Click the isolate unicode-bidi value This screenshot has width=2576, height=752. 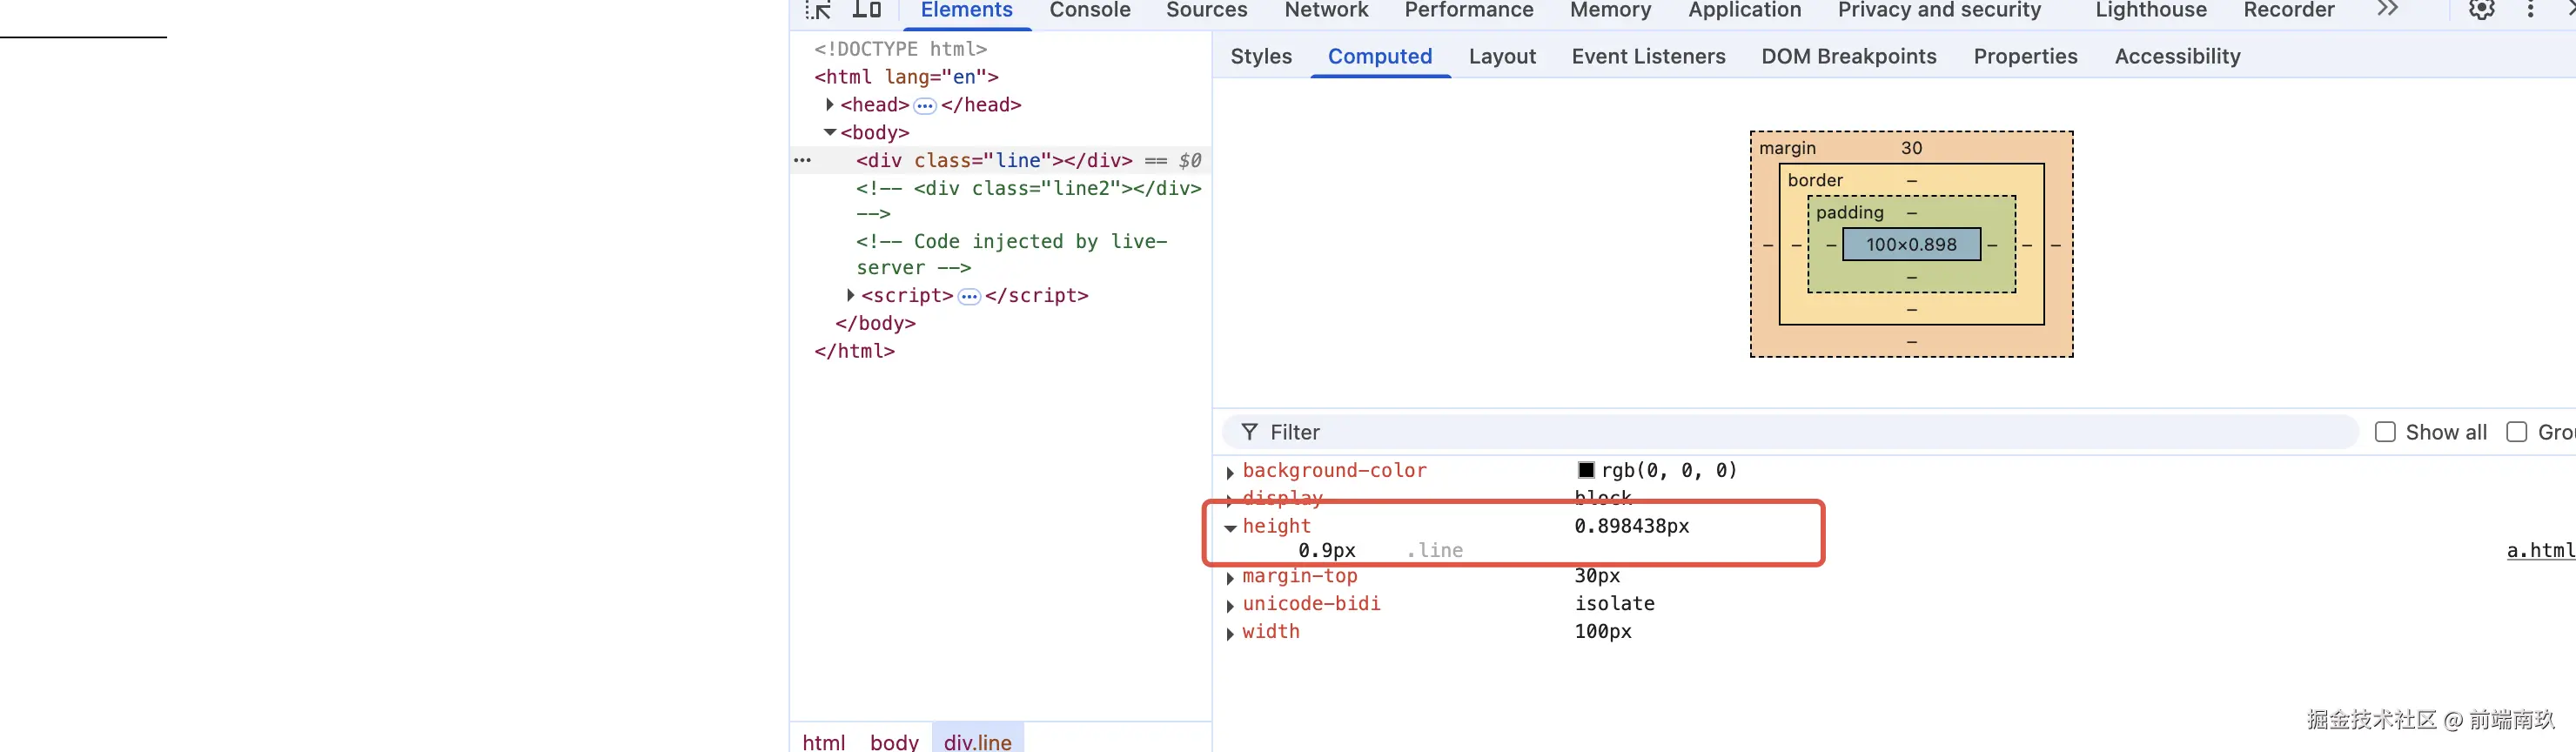click(1614, 604)
